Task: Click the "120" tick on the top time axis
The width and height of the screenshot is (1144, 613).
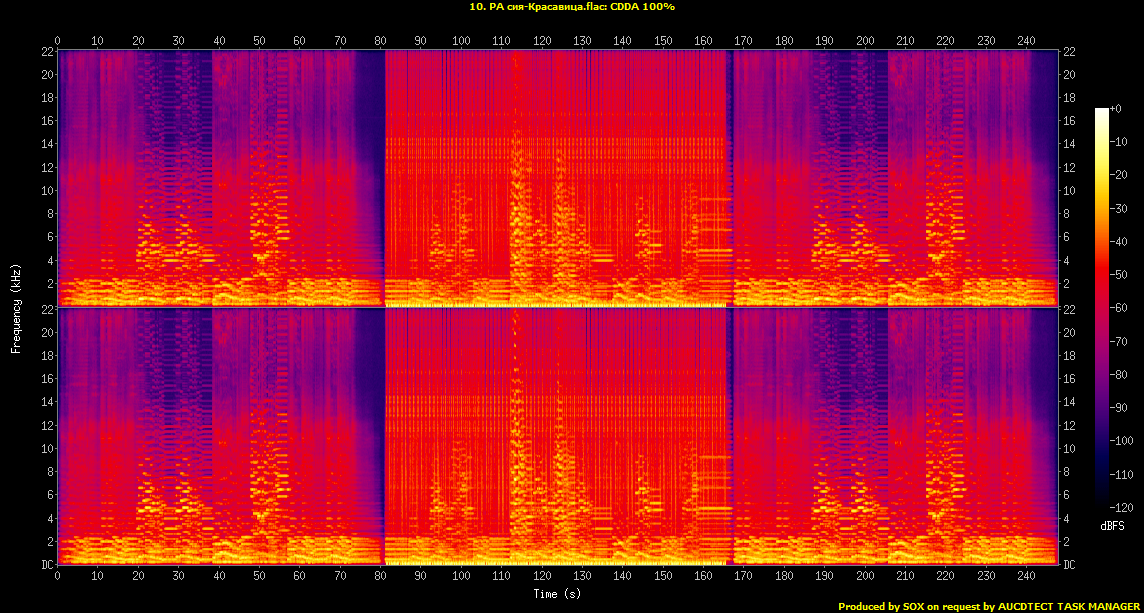Action: 541,39
